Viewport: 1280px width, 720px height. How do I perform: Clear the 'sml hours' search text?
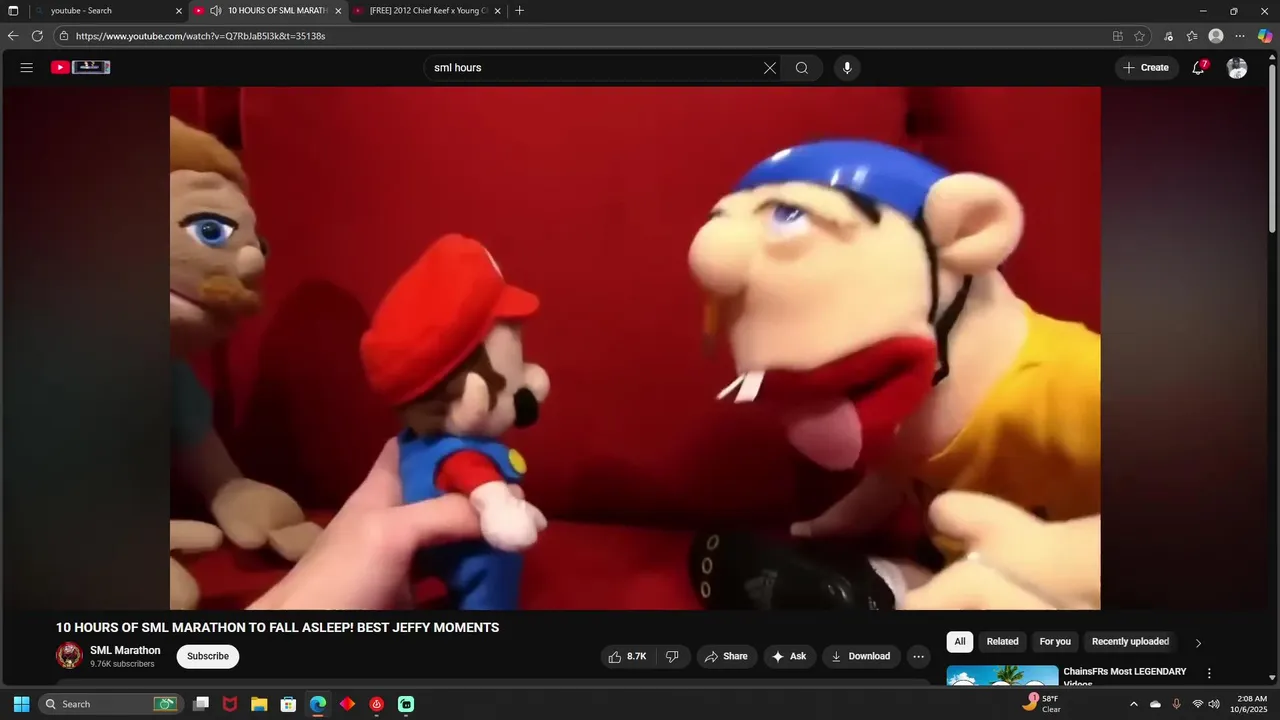coord(770,68)
